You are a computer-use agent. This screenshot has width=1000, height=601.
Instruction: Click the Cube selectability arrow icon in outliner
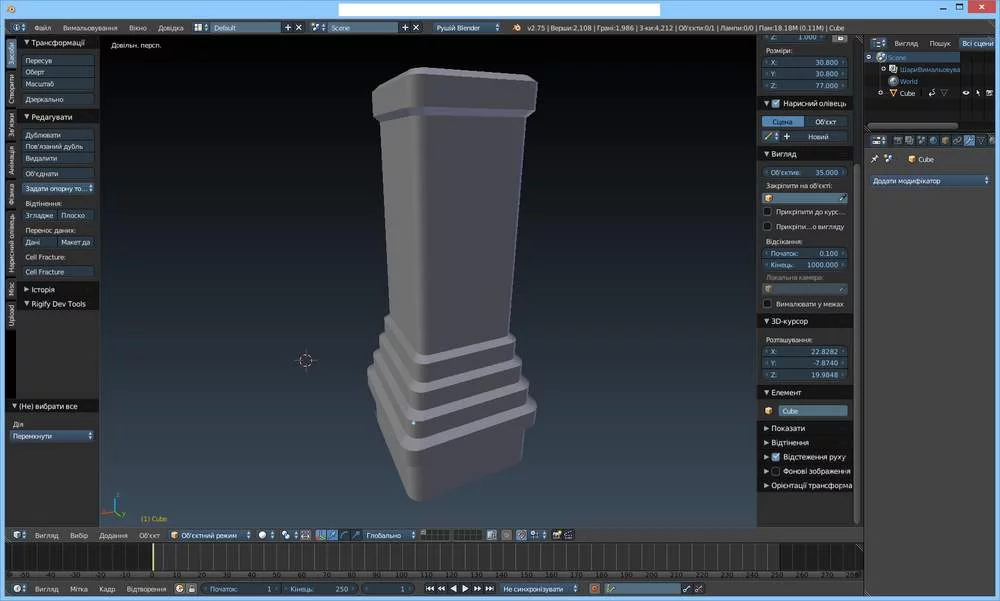(x=979, y=93)
